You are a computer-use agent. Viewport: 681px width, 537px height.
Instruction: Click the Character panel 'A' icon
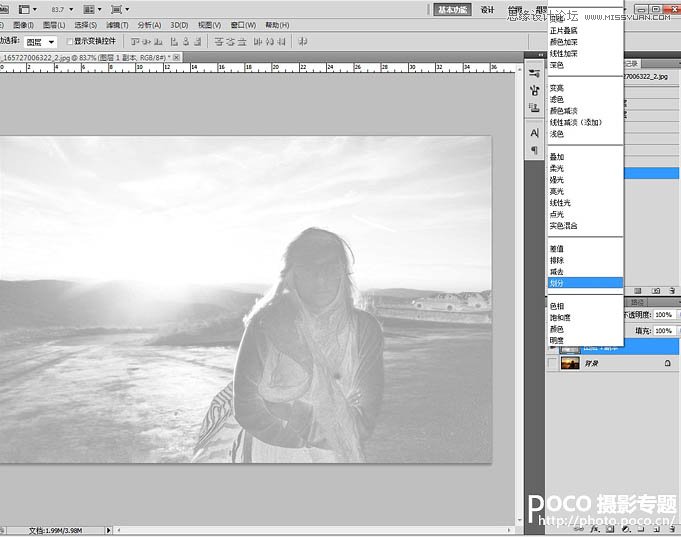click(534, 132)
